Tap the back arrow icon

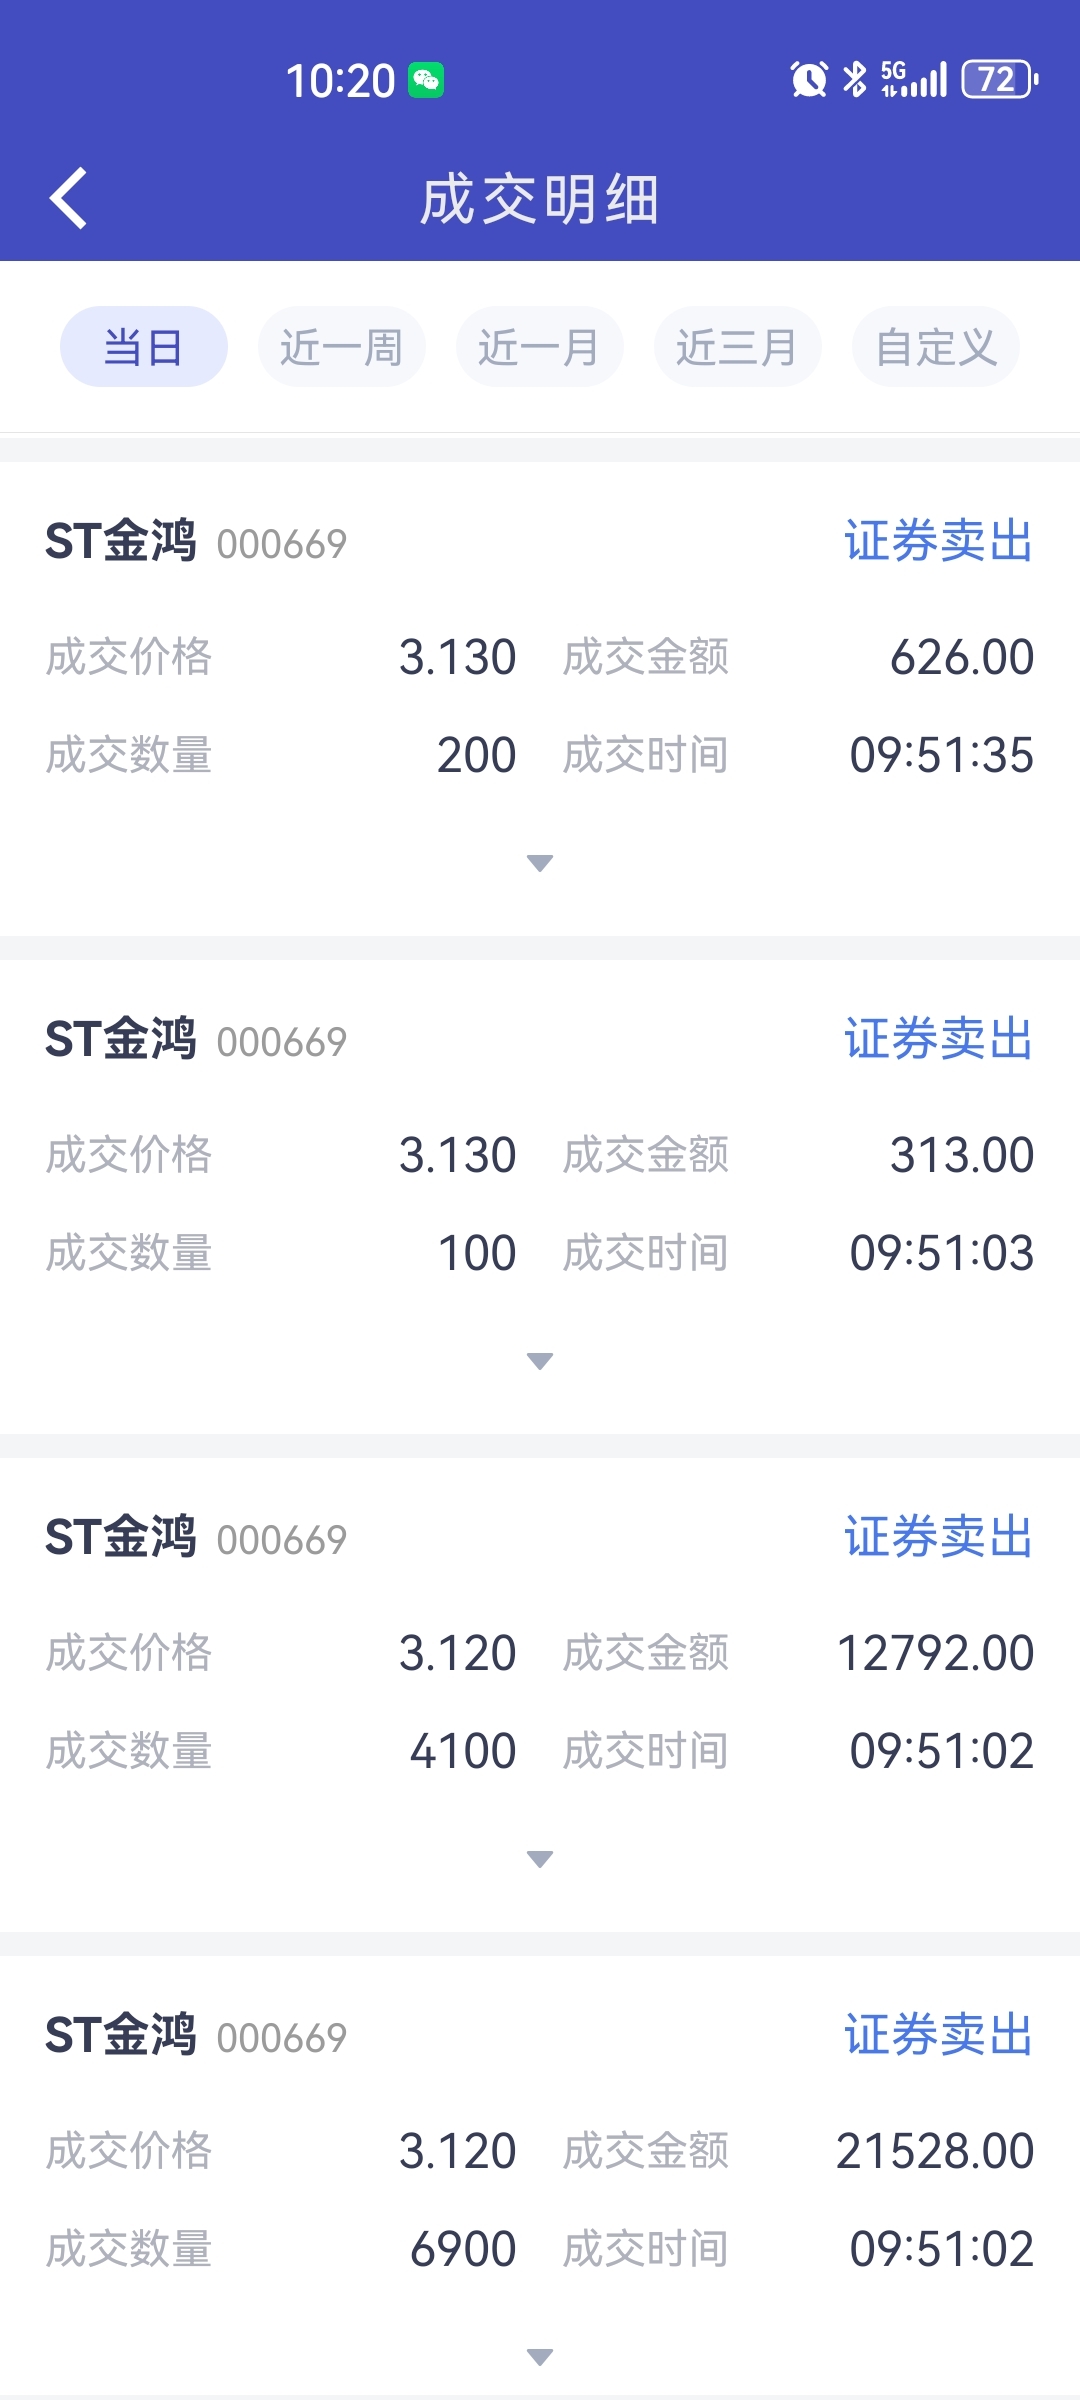click(x=68, y=198)
